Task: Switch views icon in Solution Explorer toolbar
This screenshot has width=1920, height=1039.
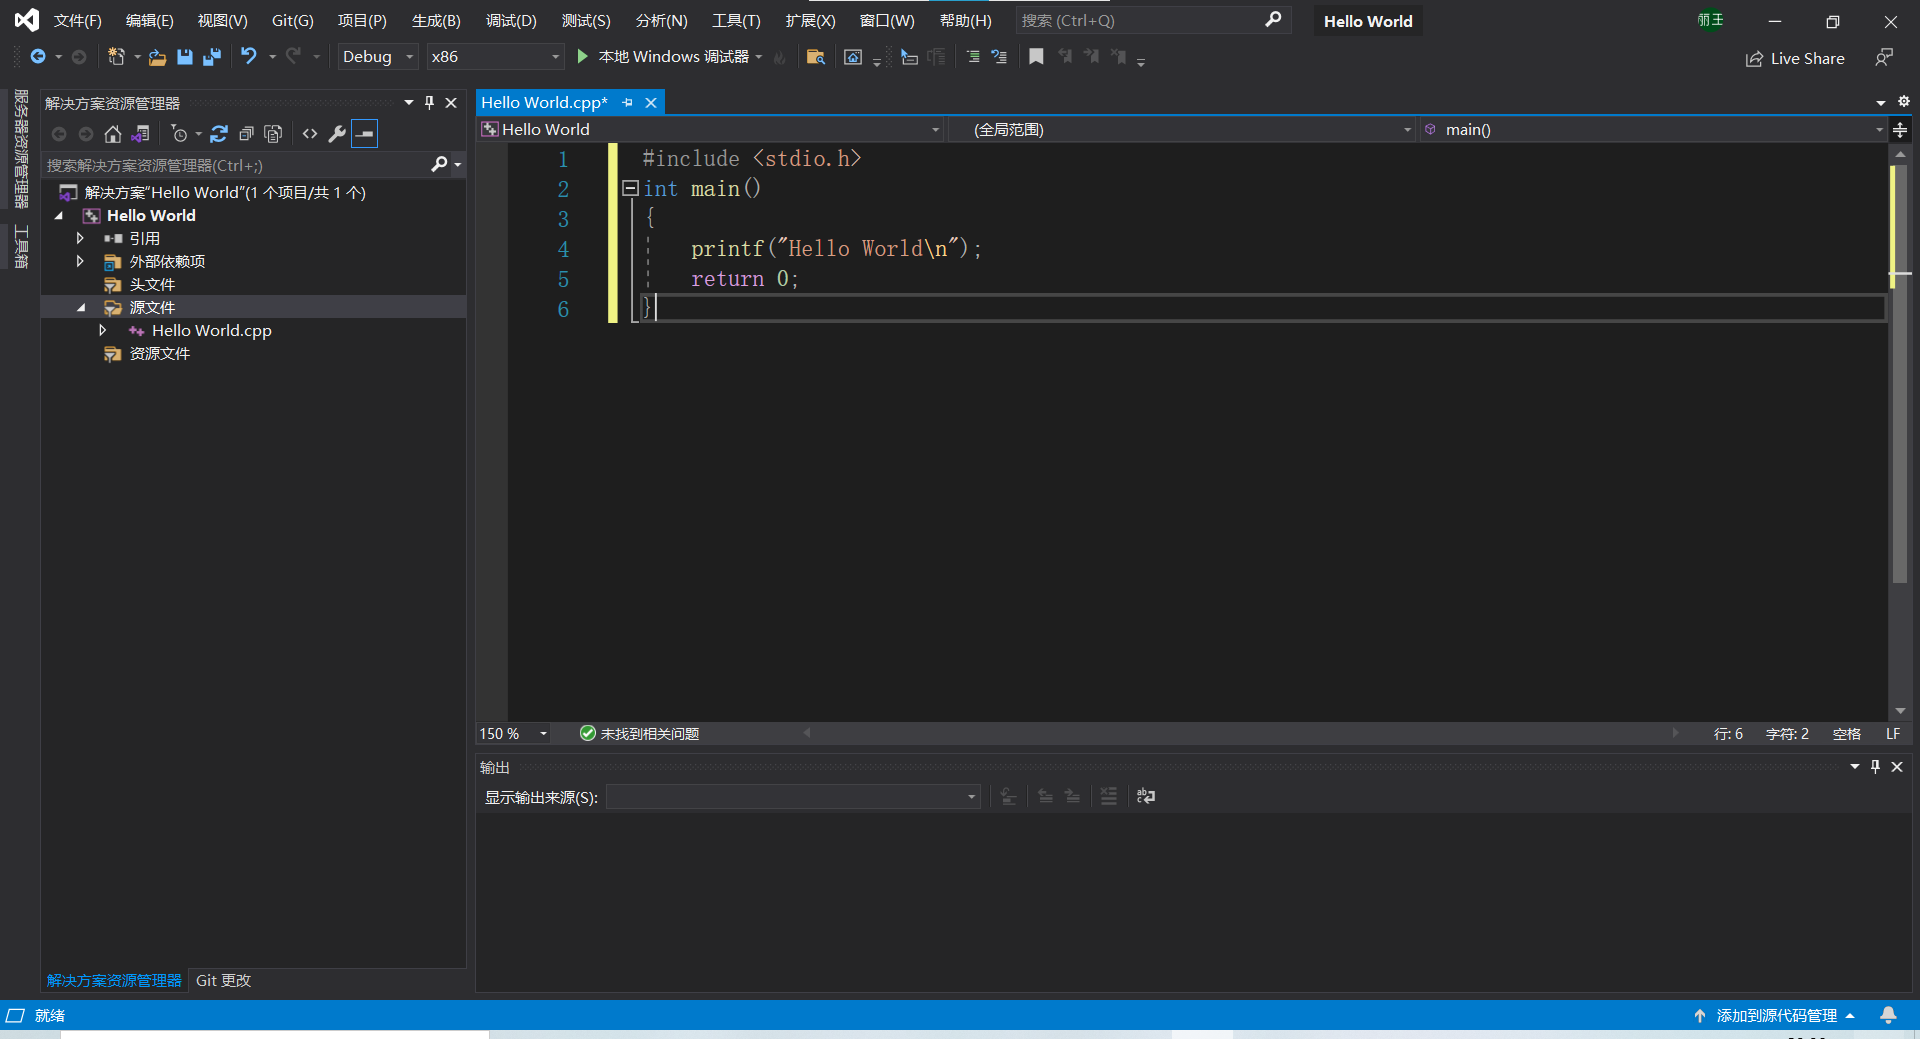Action: click(140, 134)
